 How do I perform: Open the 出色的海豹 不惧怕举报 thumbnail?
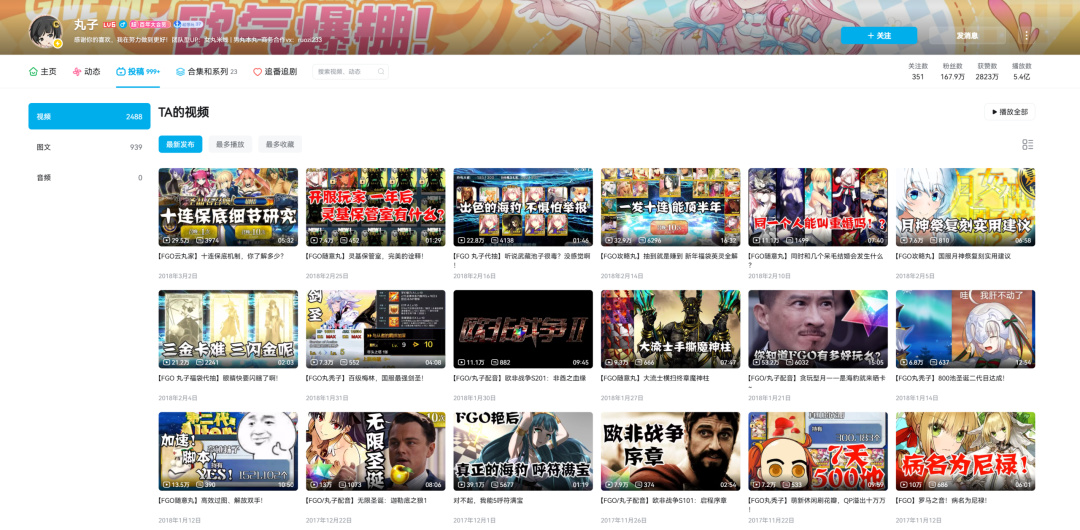(523, 207)
